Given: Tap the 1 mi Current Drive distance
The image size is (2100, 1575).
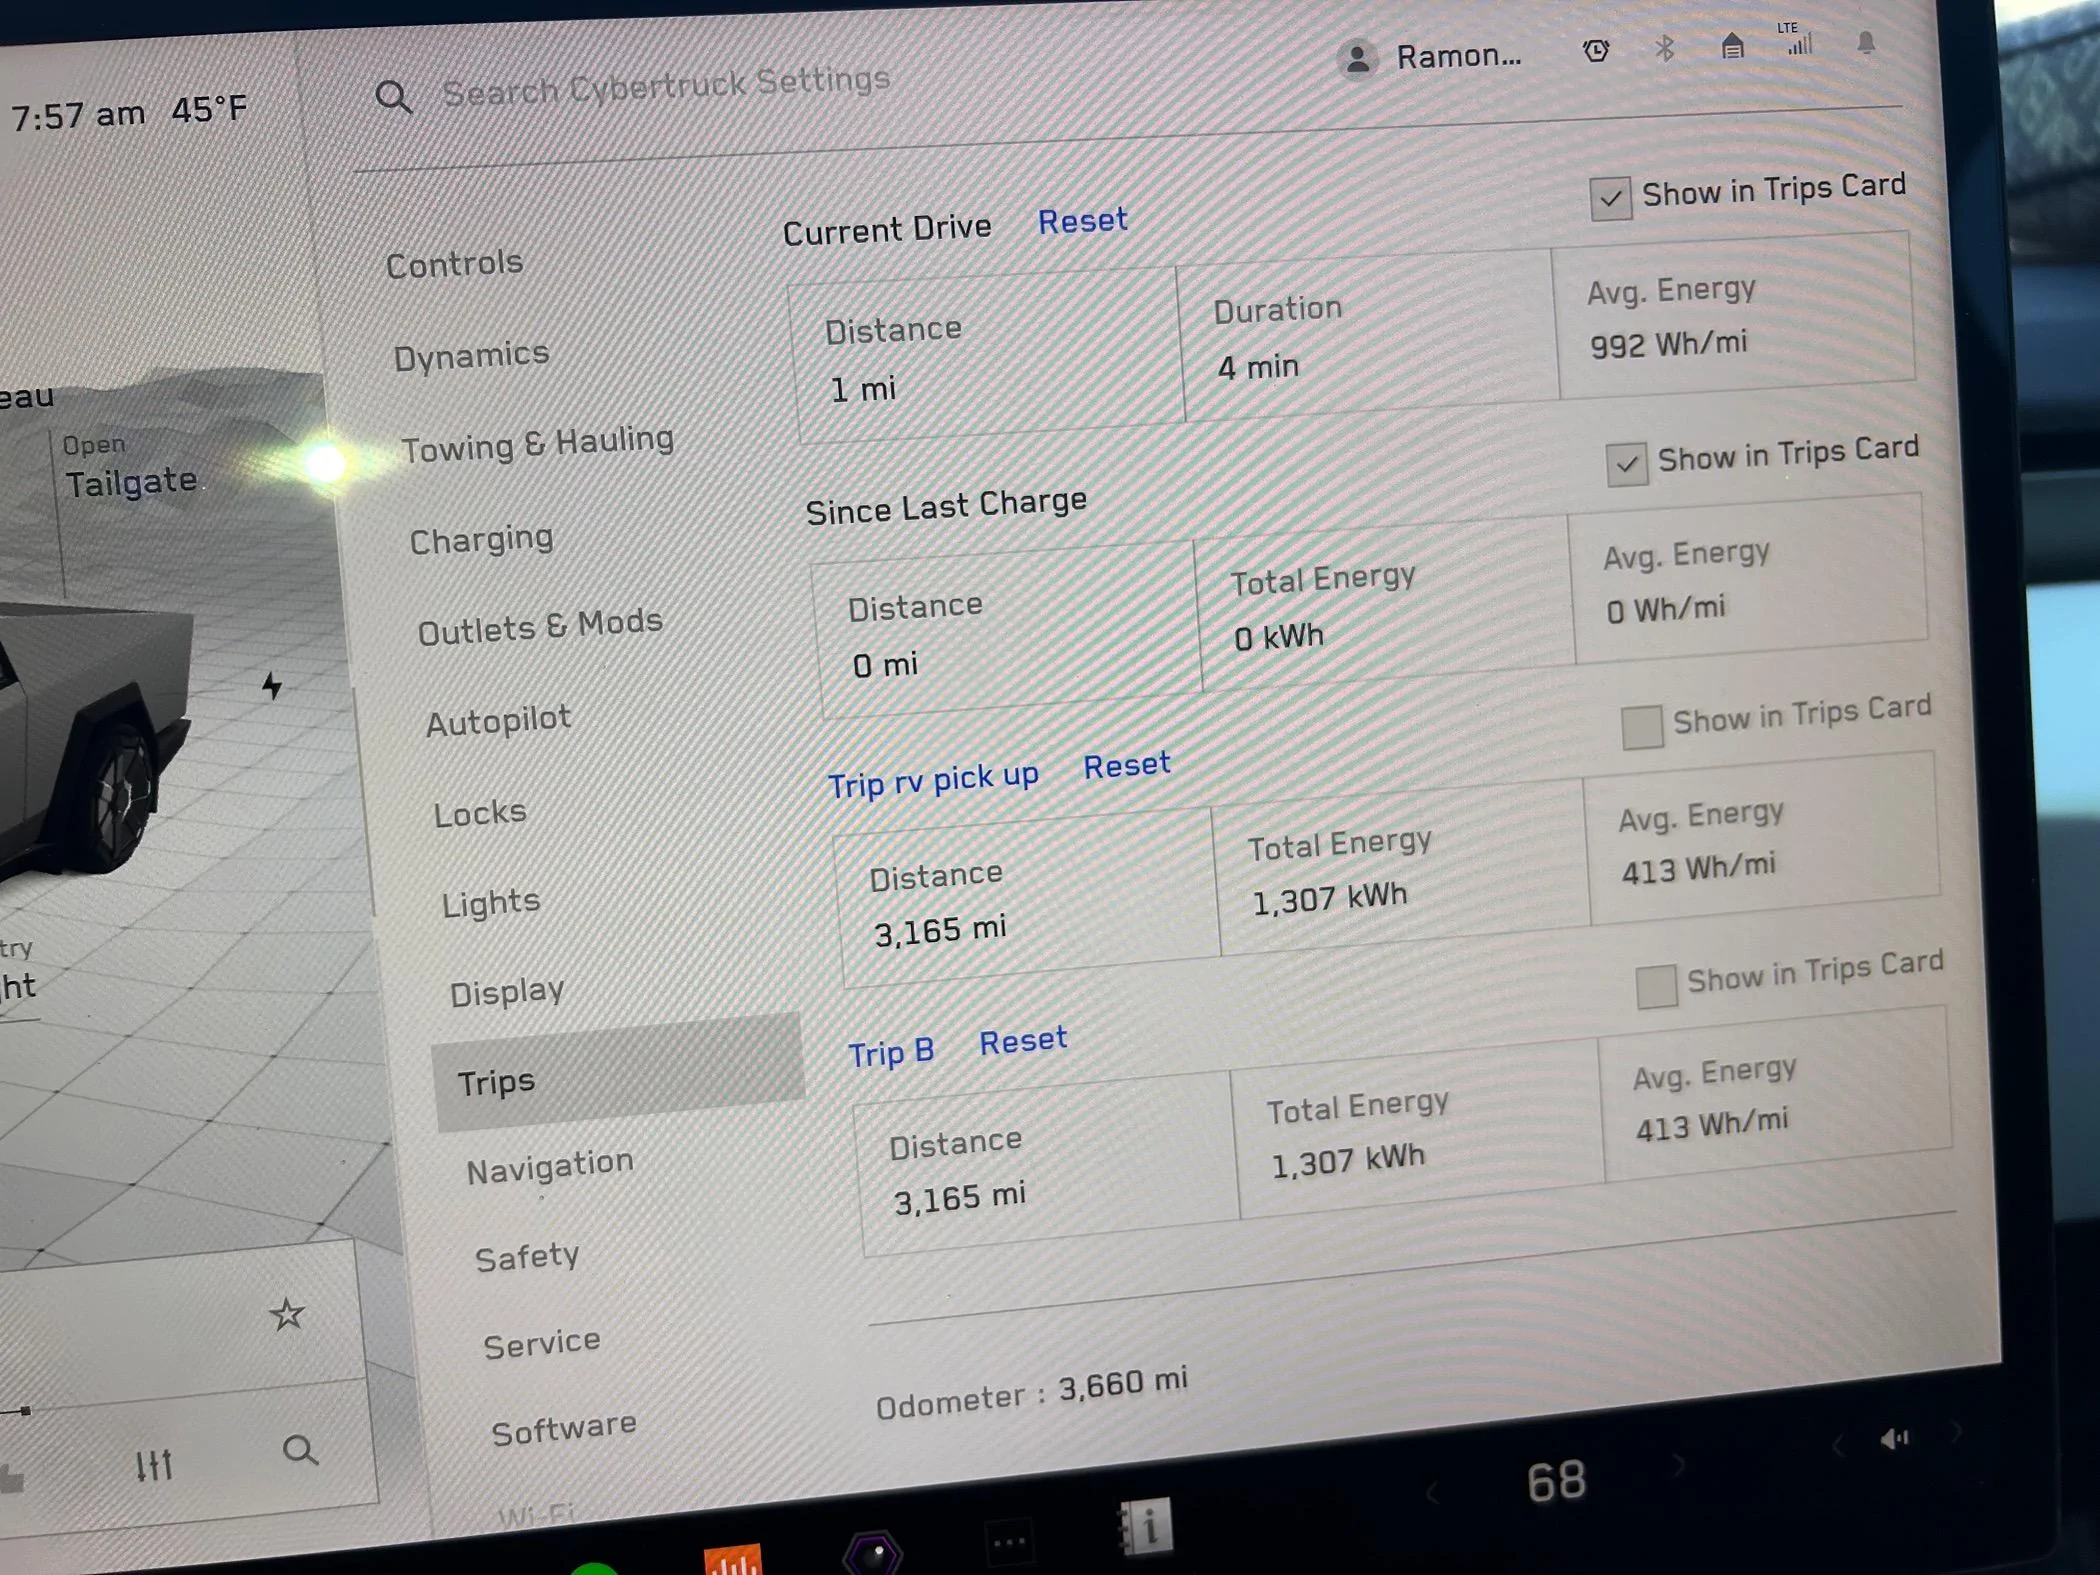Looking at the screenshot, I should pyautogui.click(x=862, y=389).
